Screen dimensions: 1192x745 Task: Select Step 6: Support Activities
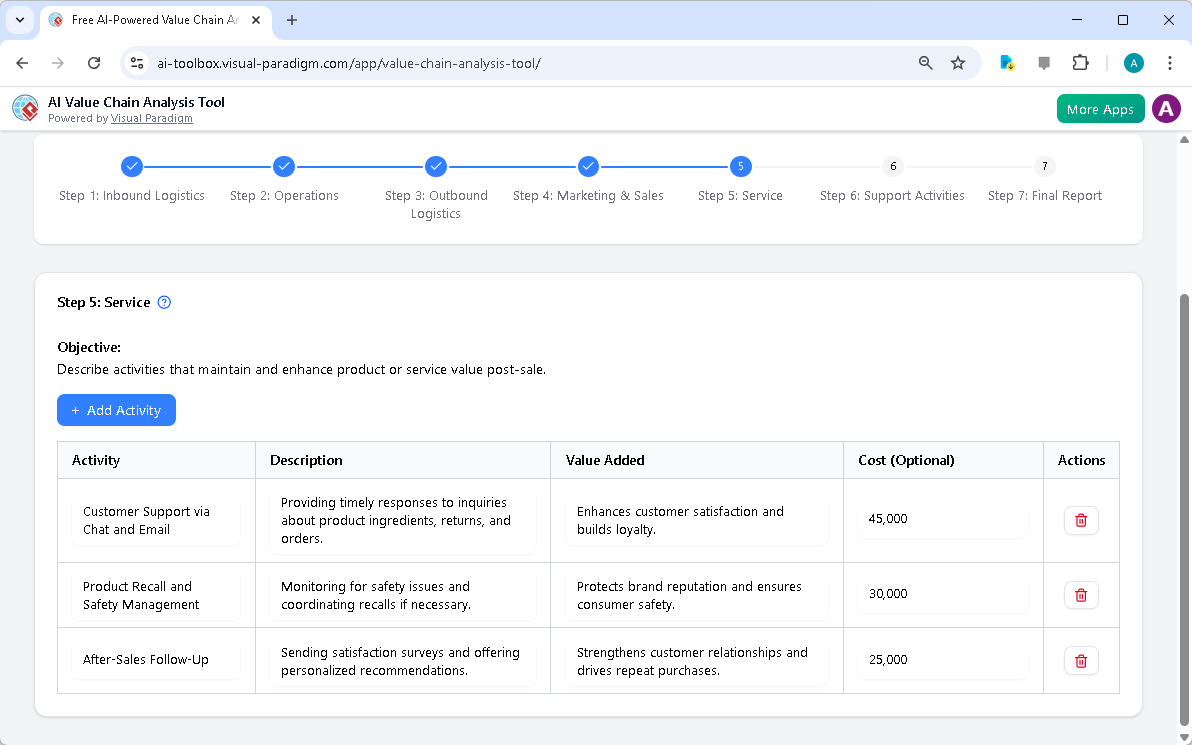(892, 166)
